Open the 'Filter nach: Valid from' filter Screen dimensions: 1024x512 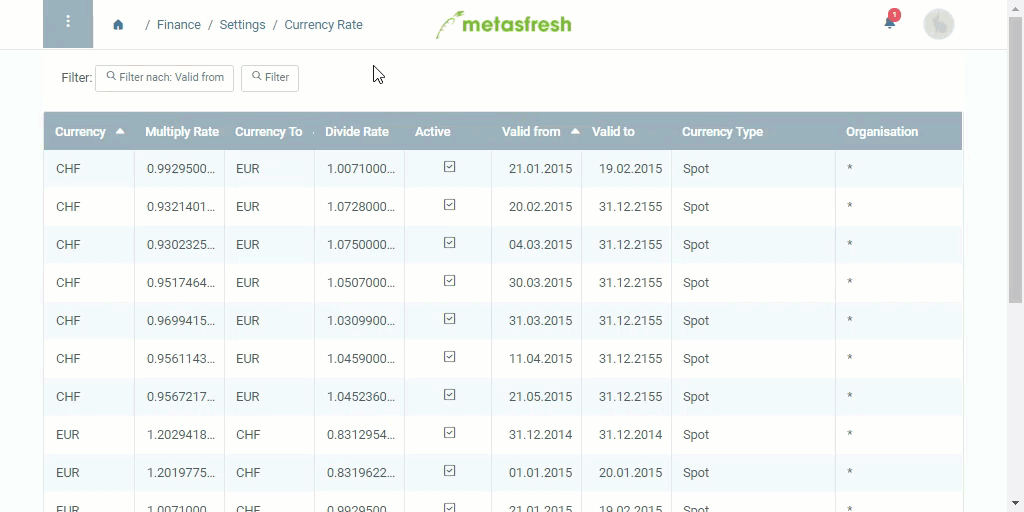click(165, 78)
